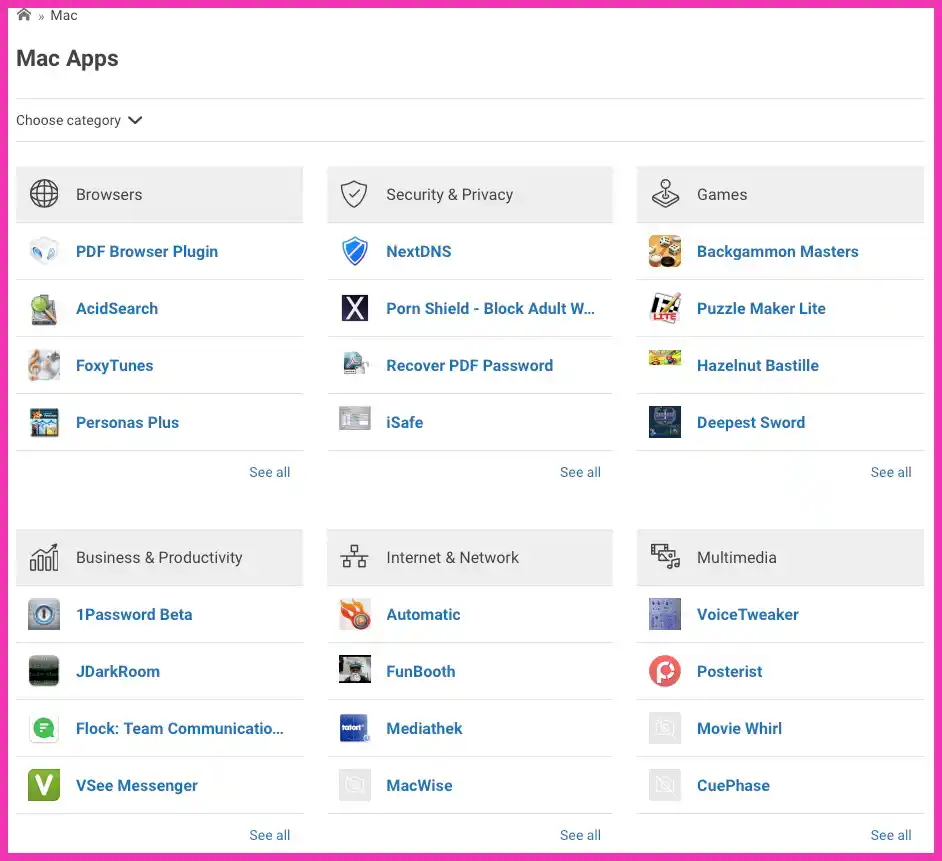Click the Security & Privacy shield icon

click(x=354, y=194)
